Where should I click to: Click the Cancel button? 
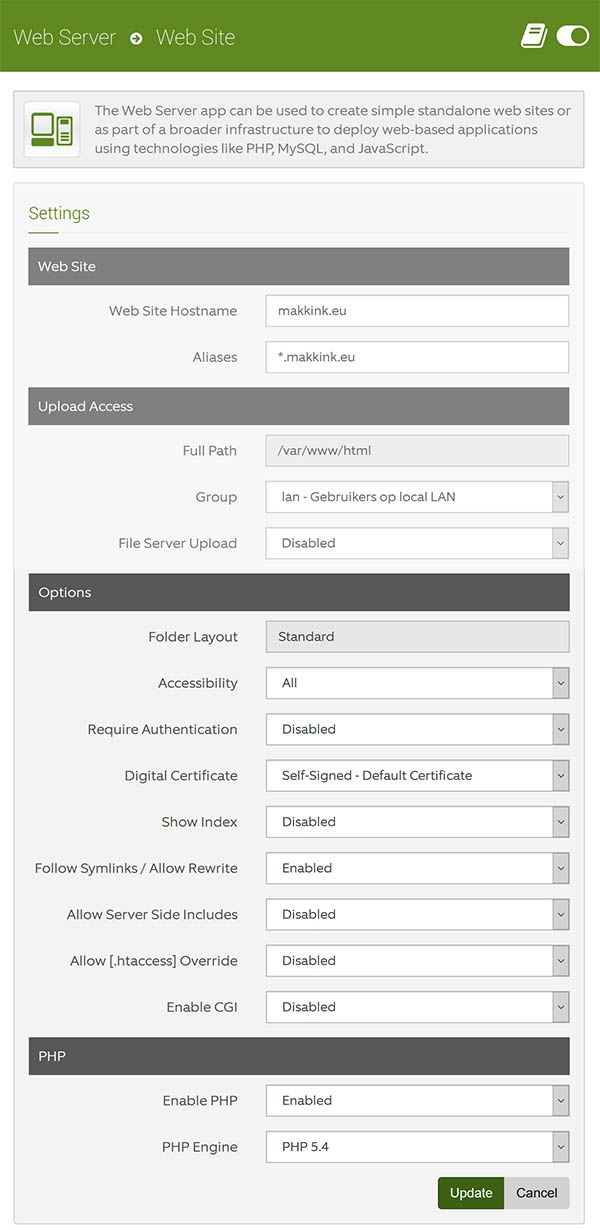(537, 1193)
